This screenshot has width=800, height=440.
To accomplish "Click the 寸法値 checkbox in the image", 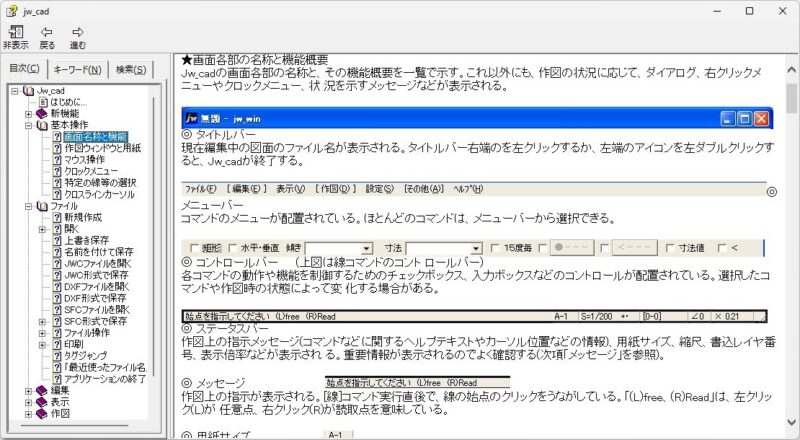I will tap(670, 248).
